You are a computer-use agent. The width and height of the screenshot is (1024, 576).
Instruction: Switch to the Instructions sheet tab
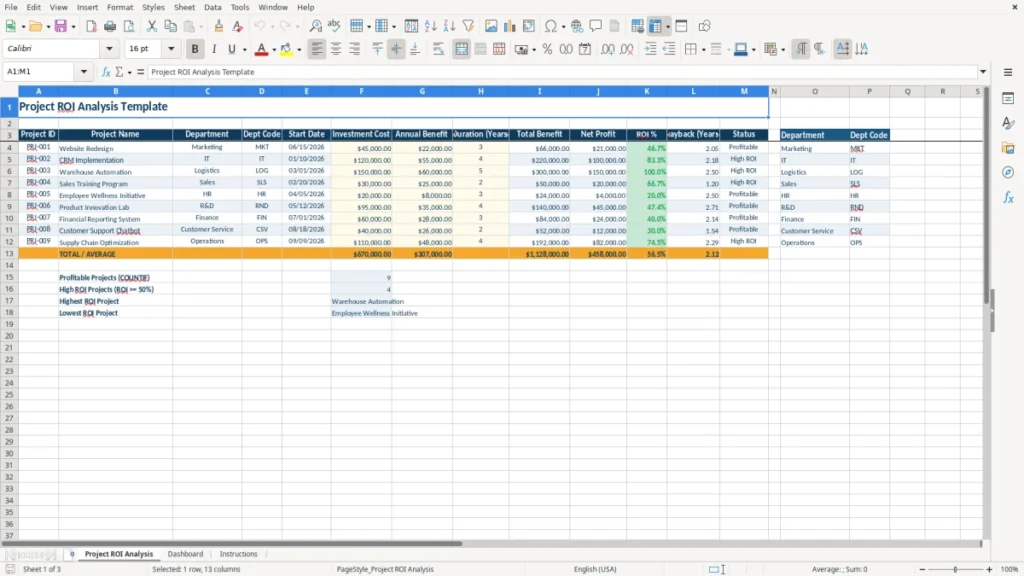tap(238, 554)
